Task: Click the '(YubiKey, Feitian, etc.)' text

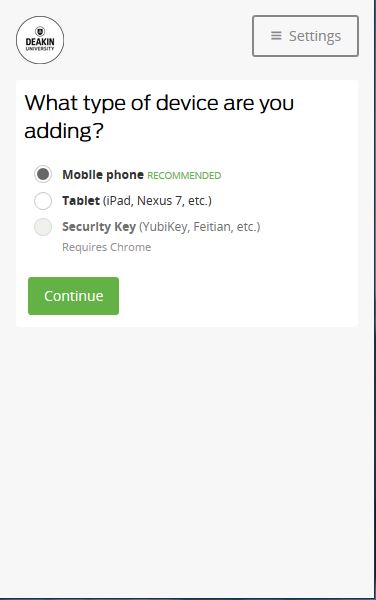Action: [199, 227]
